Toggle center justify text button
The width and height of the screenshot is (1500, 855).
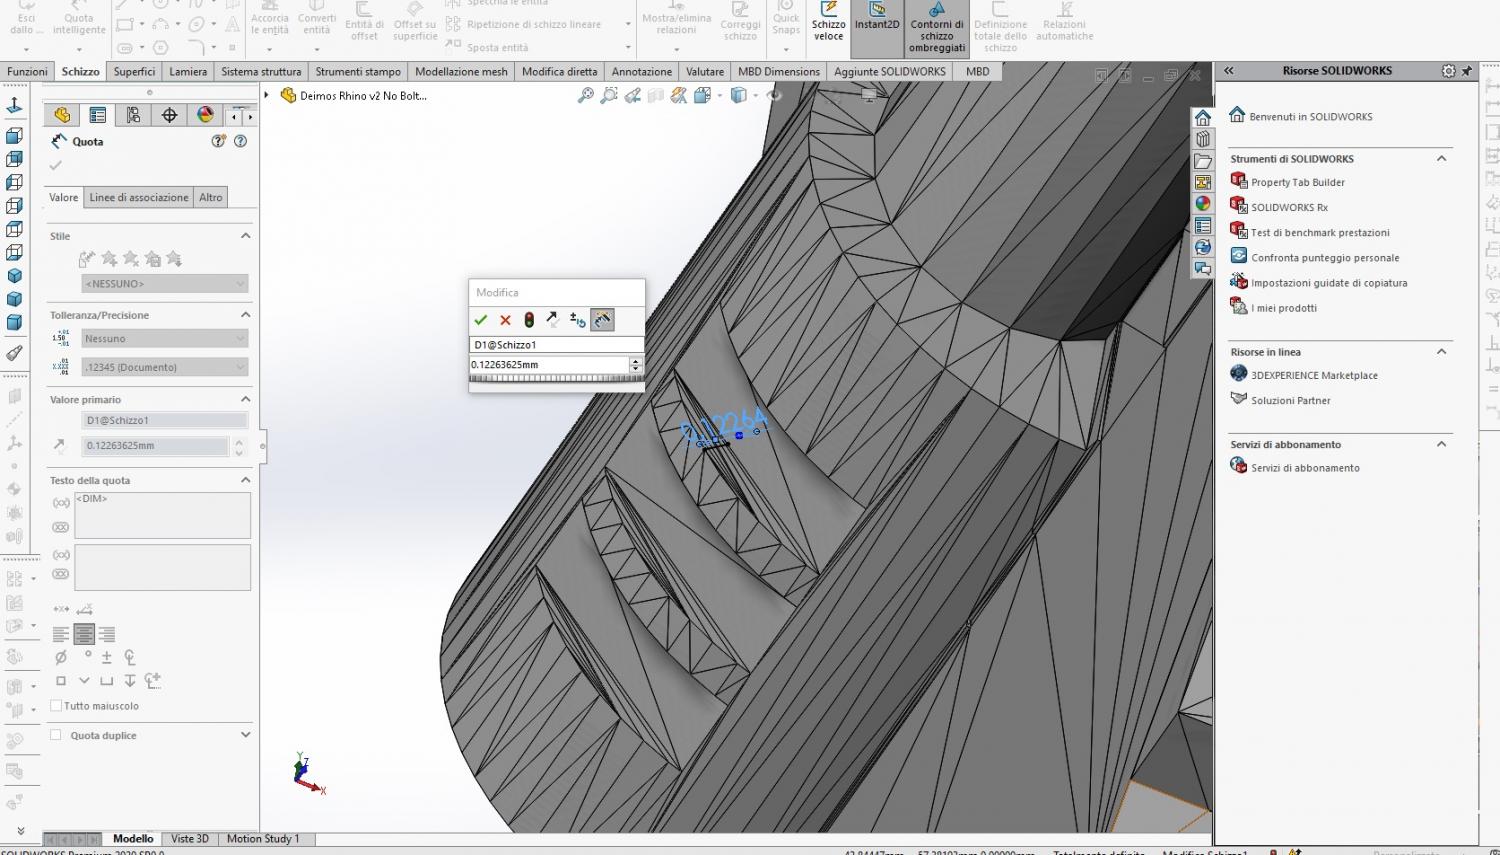click(84, 634)
